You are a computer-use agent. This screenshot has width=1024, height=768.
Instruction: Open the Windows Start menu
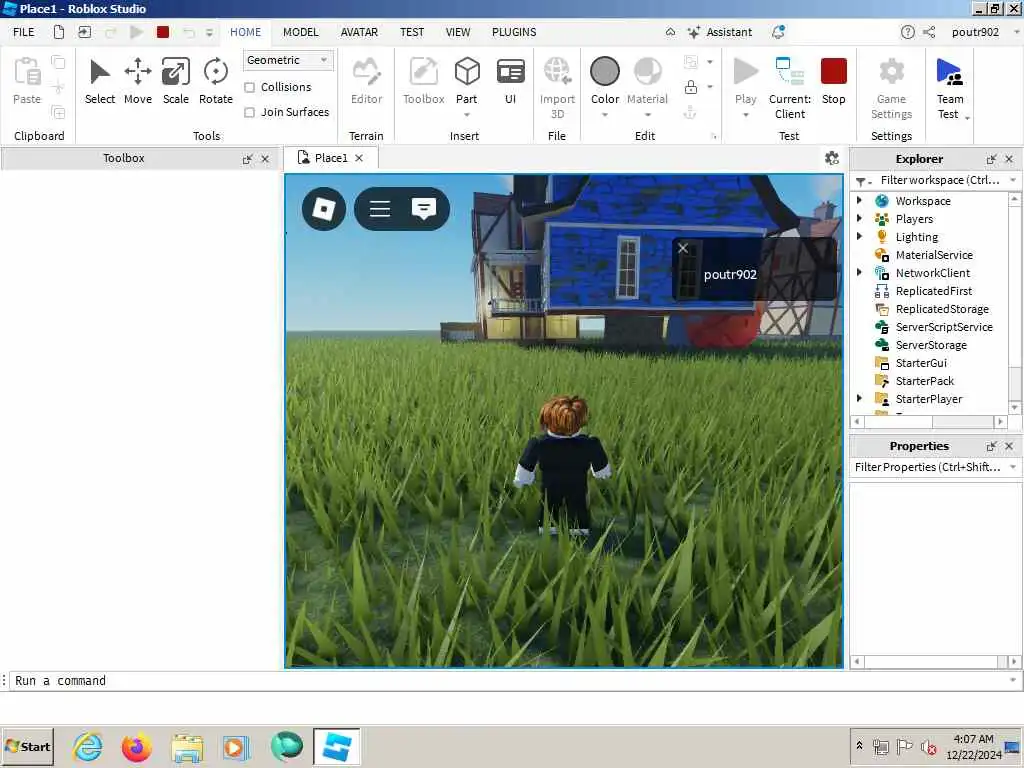coord(27,746)
